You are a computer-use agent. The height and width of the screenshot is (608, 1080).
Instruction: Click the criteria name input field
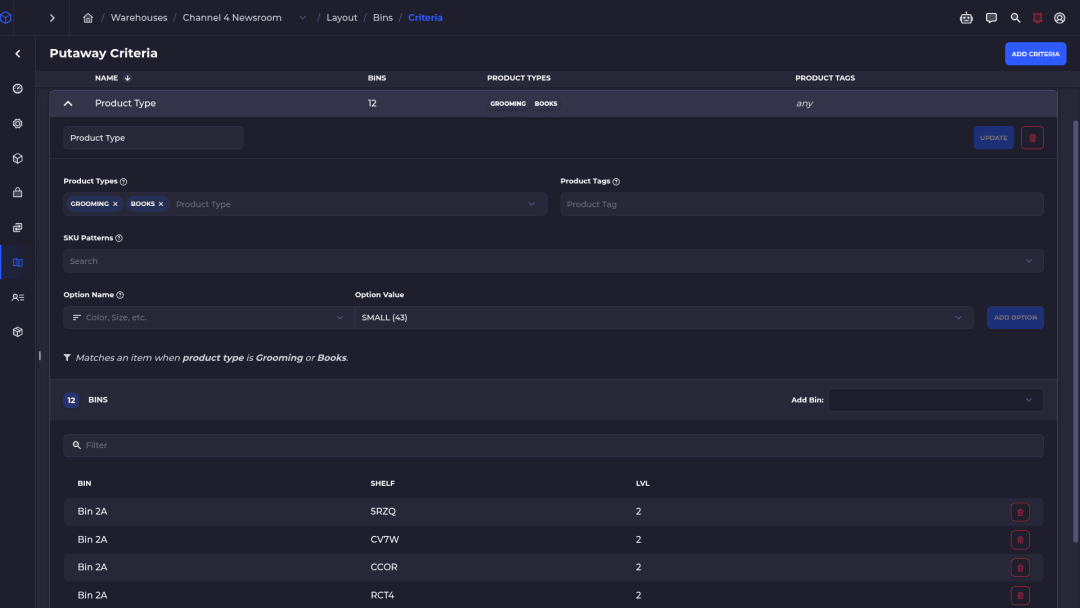[x=153, y=138]
